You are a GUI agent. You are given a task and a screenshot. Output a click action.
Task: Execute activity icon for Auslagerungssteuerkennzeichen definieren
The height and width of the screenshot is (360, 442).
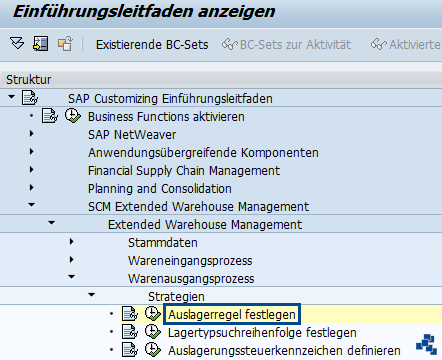point(153,350)
